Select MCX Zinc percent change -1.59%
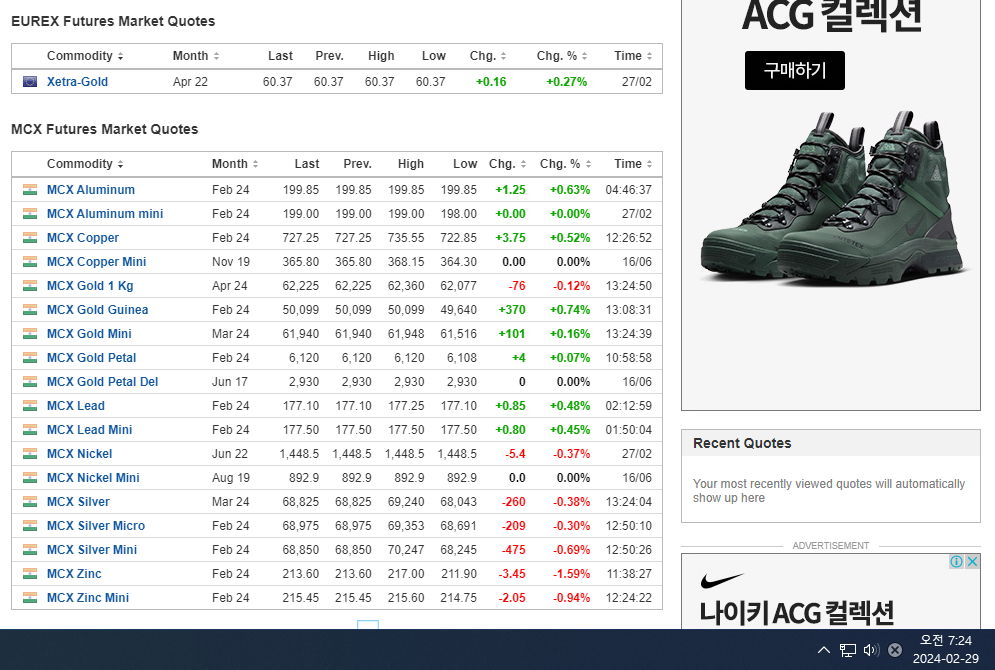This screenshot has height=670, width=995. point(571,574)
